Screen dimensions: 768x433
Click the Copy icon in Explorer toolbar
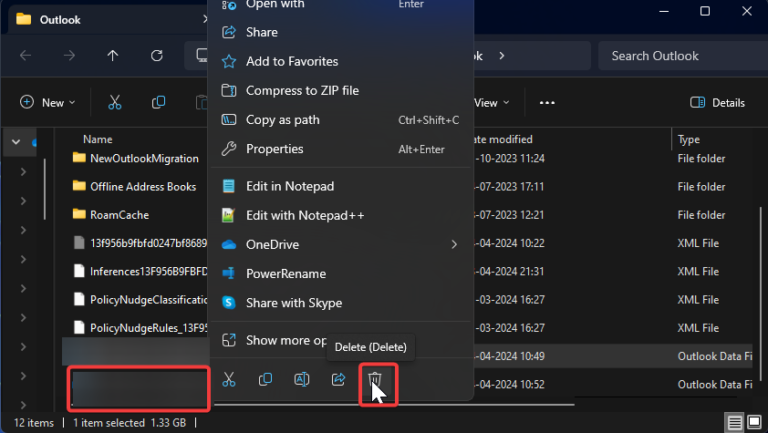[158, 102]
